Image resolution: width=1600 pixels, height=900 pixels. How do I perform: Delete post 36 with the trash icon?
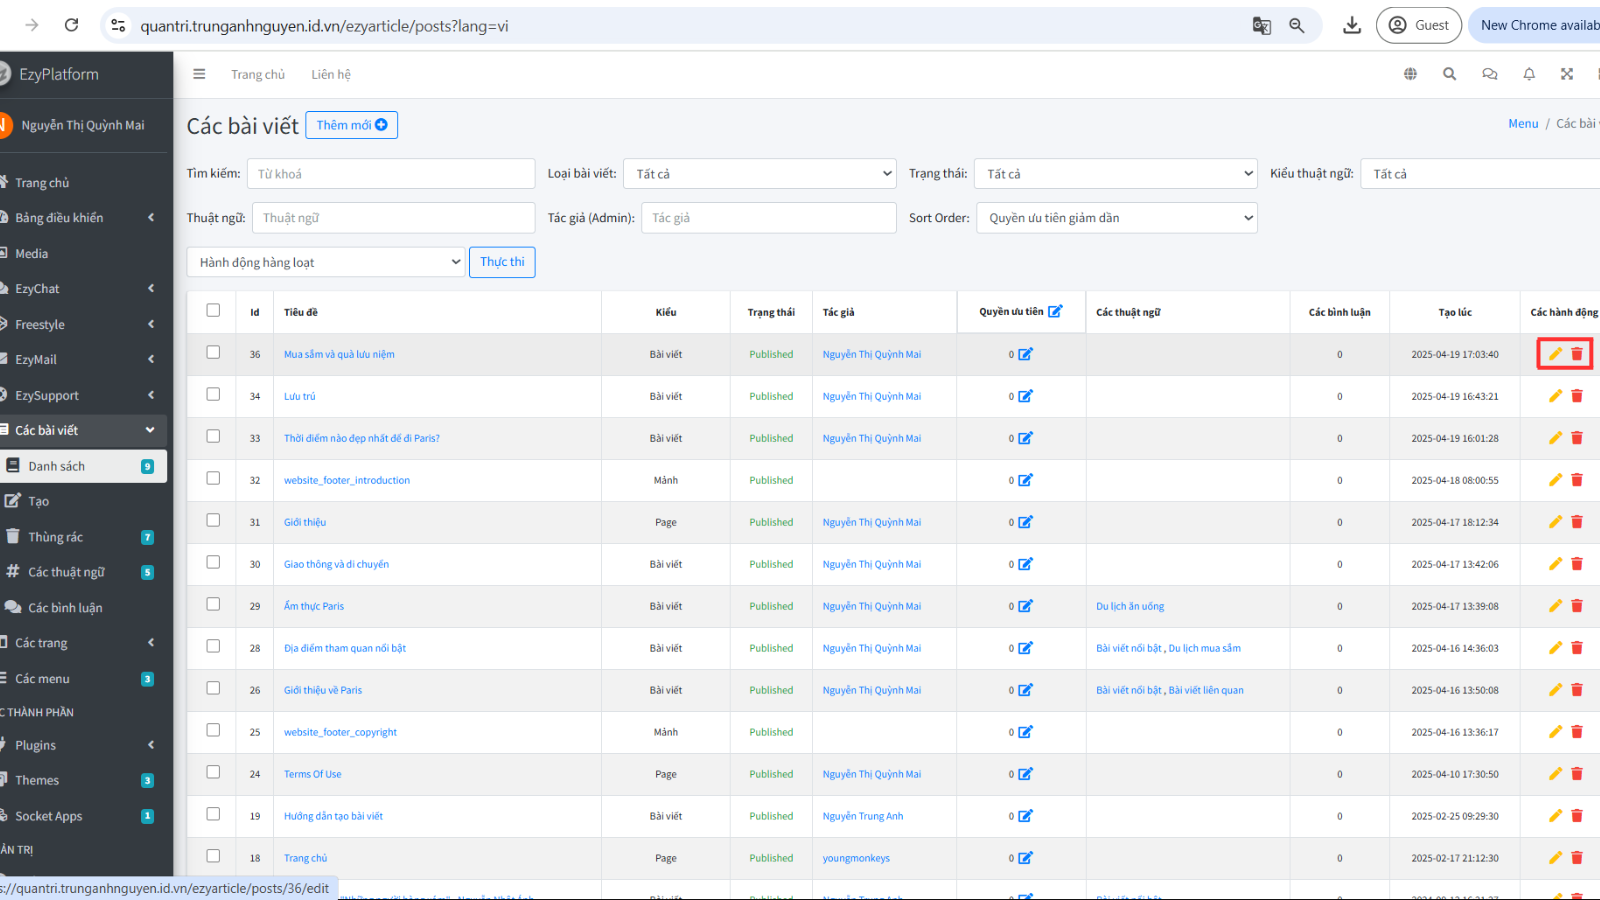(1577, 354)
